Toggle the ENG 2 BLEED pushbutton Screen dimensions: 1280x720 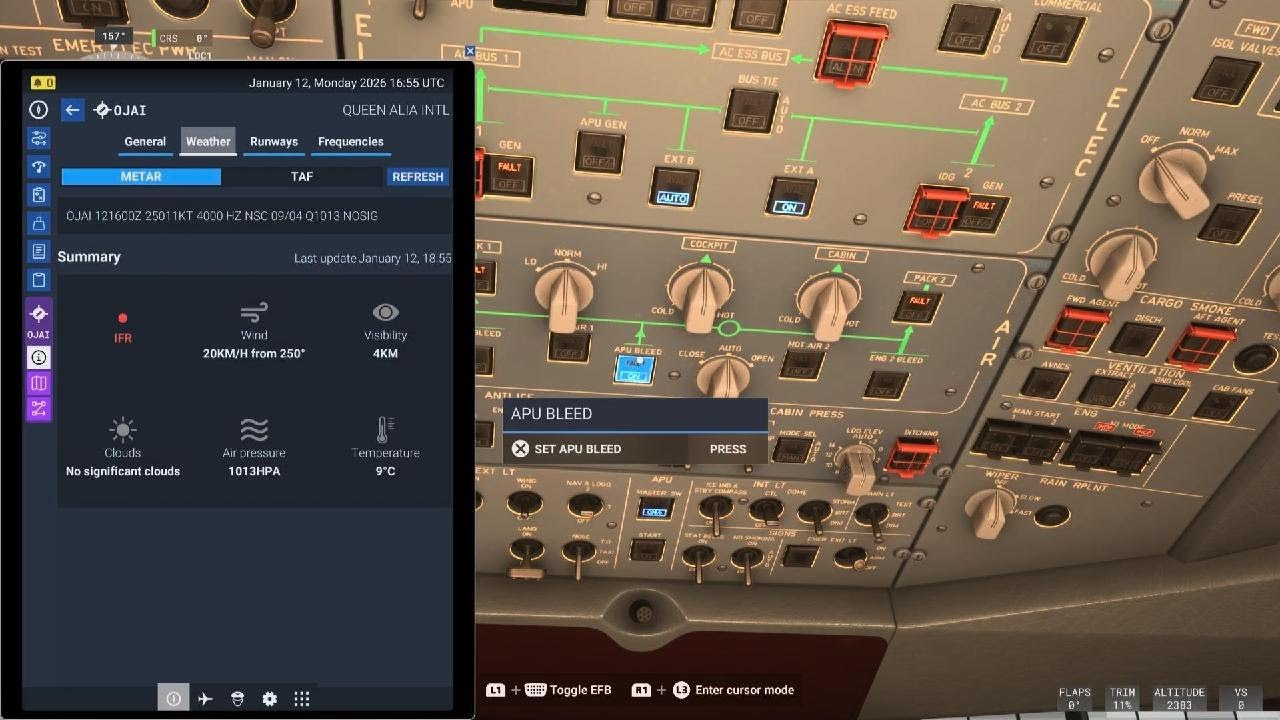(886, 384)
